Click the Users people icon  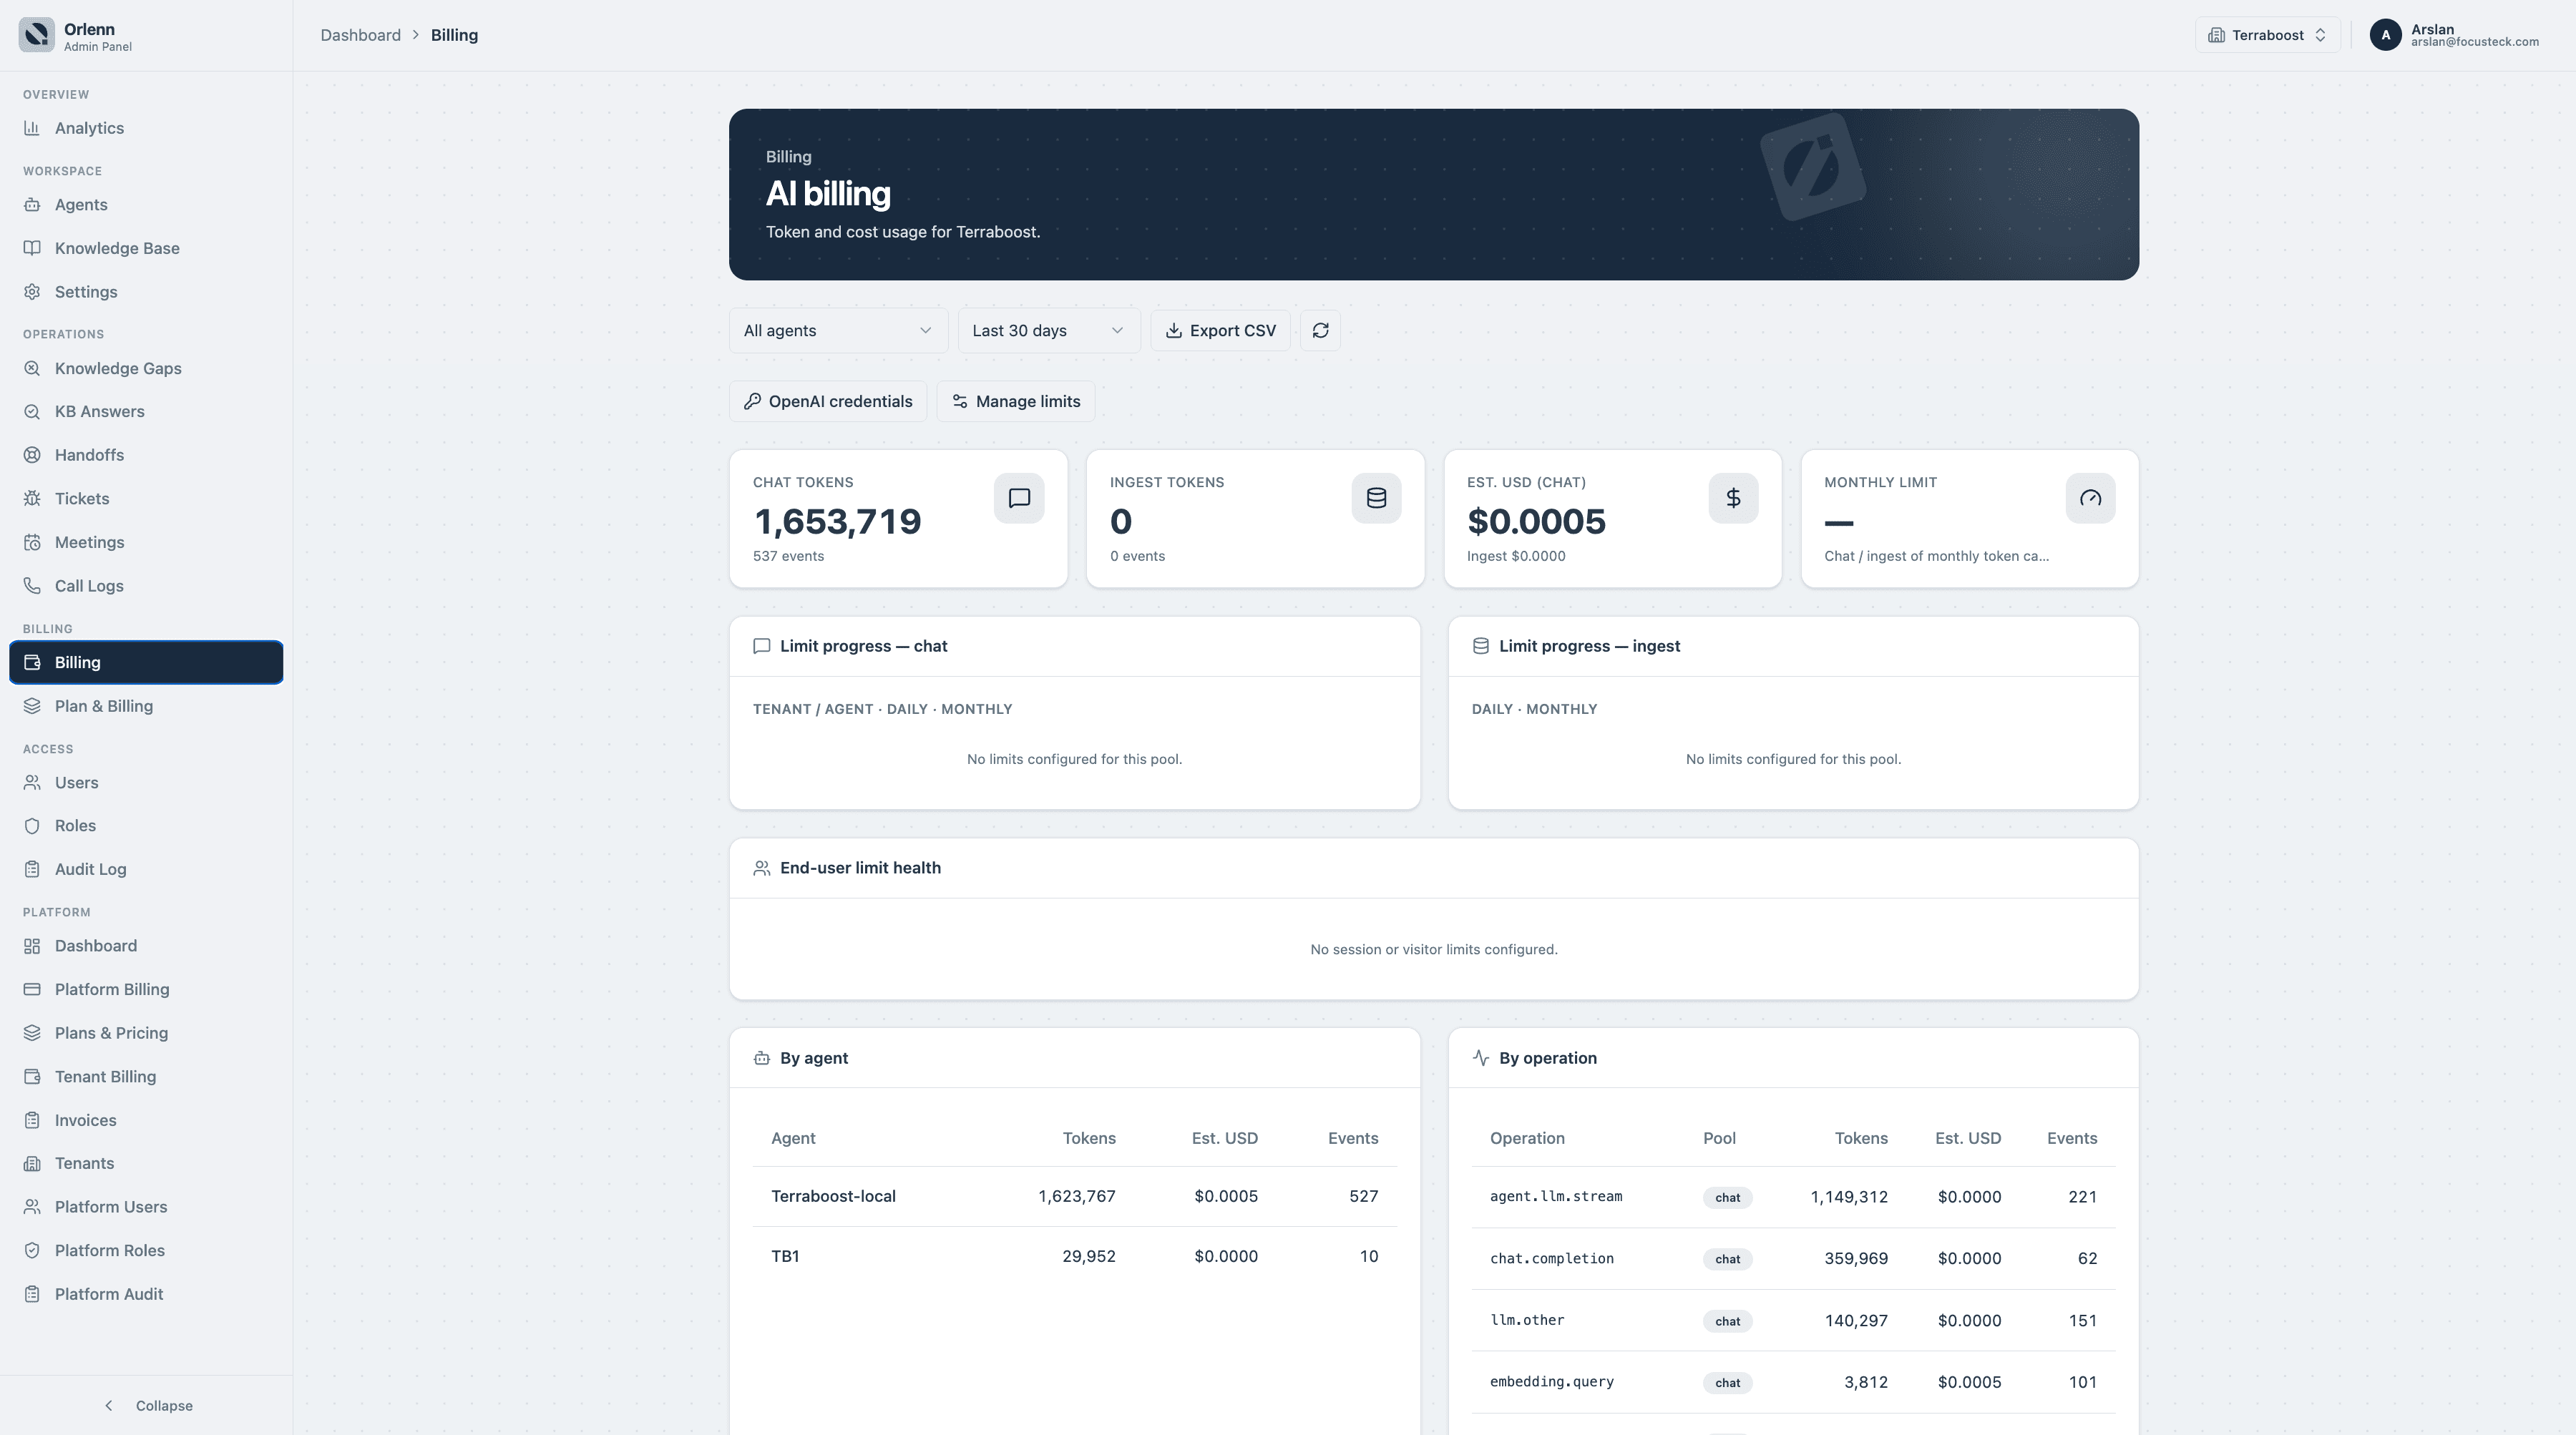[32, 782]
